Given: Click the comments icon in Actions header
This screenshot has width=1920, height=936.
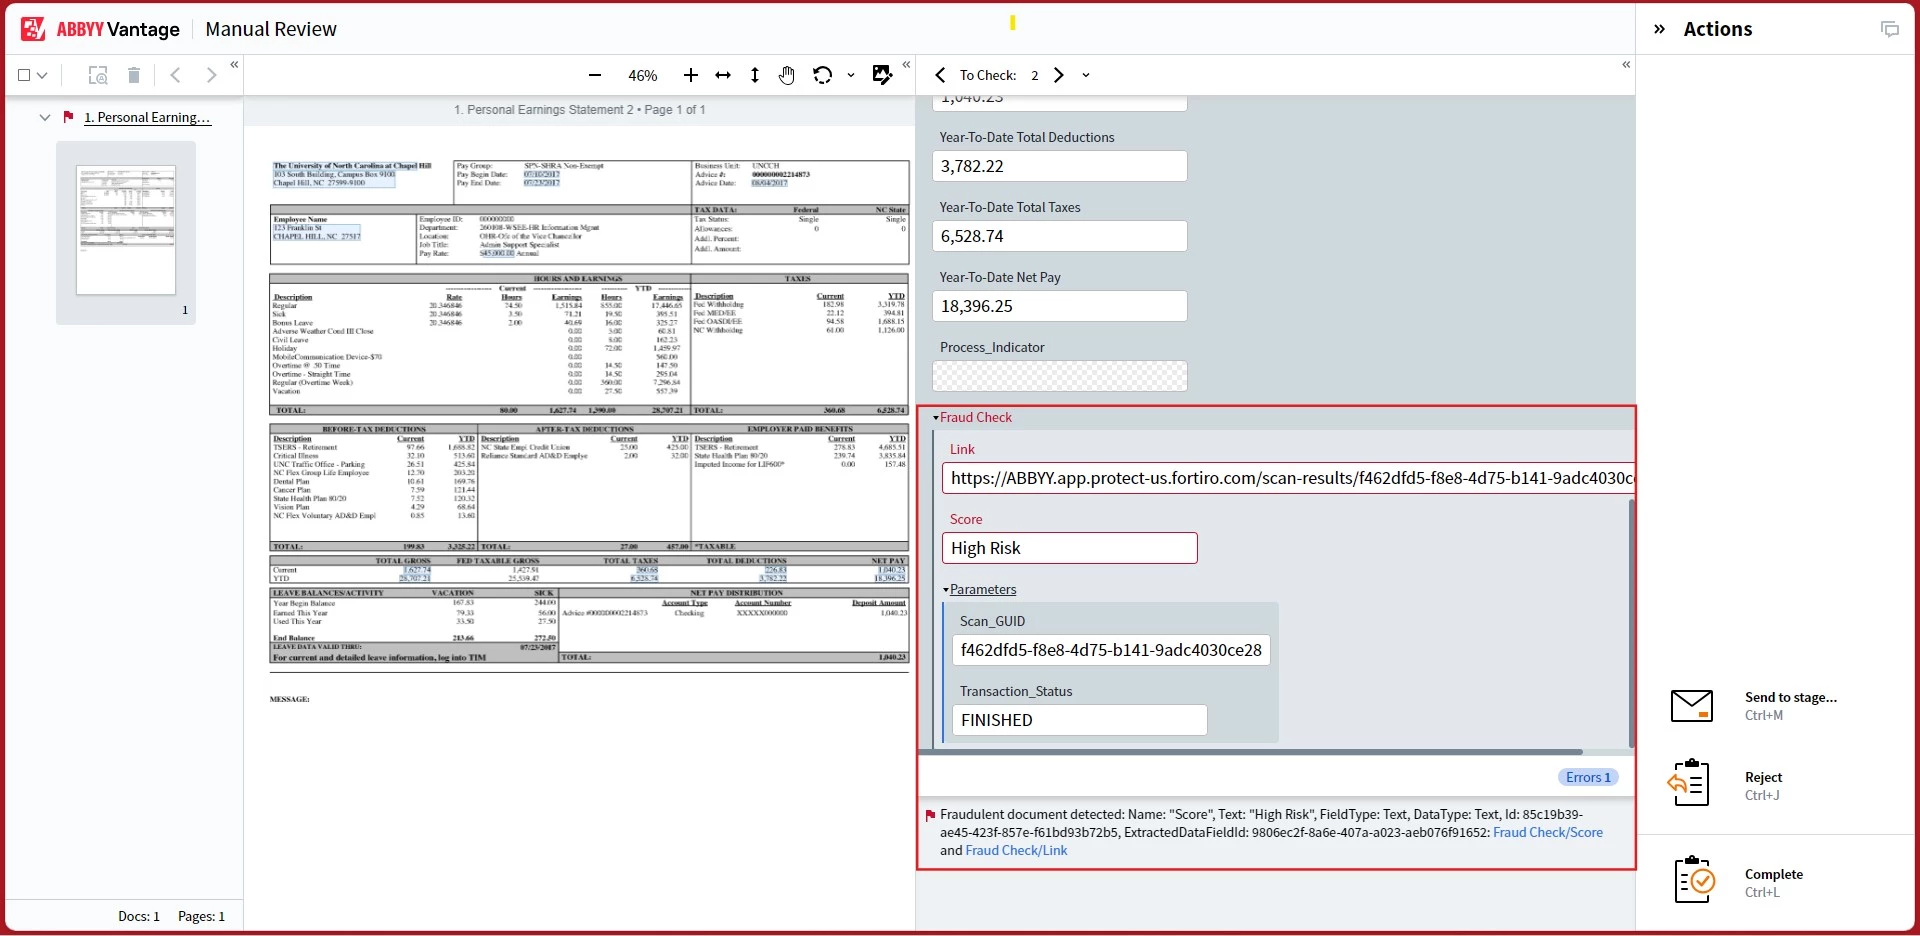Looking at the screenshot, I should point(1889,29).
